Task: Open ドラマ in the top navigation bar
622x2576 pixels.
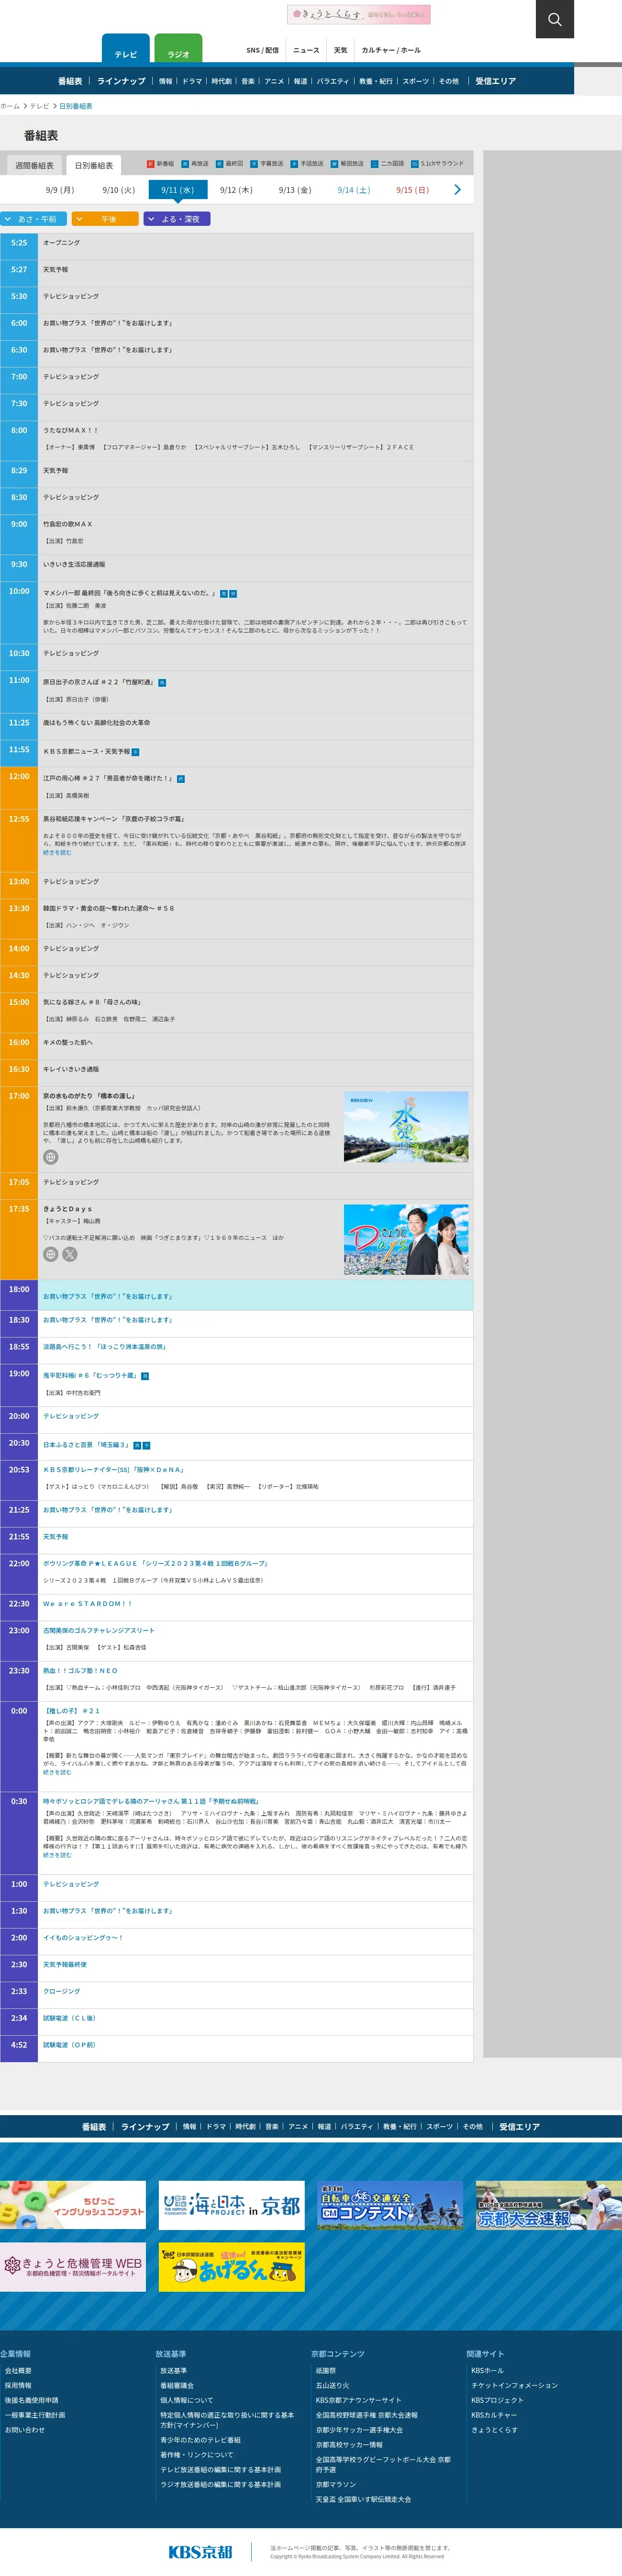Action: point(192,81)
